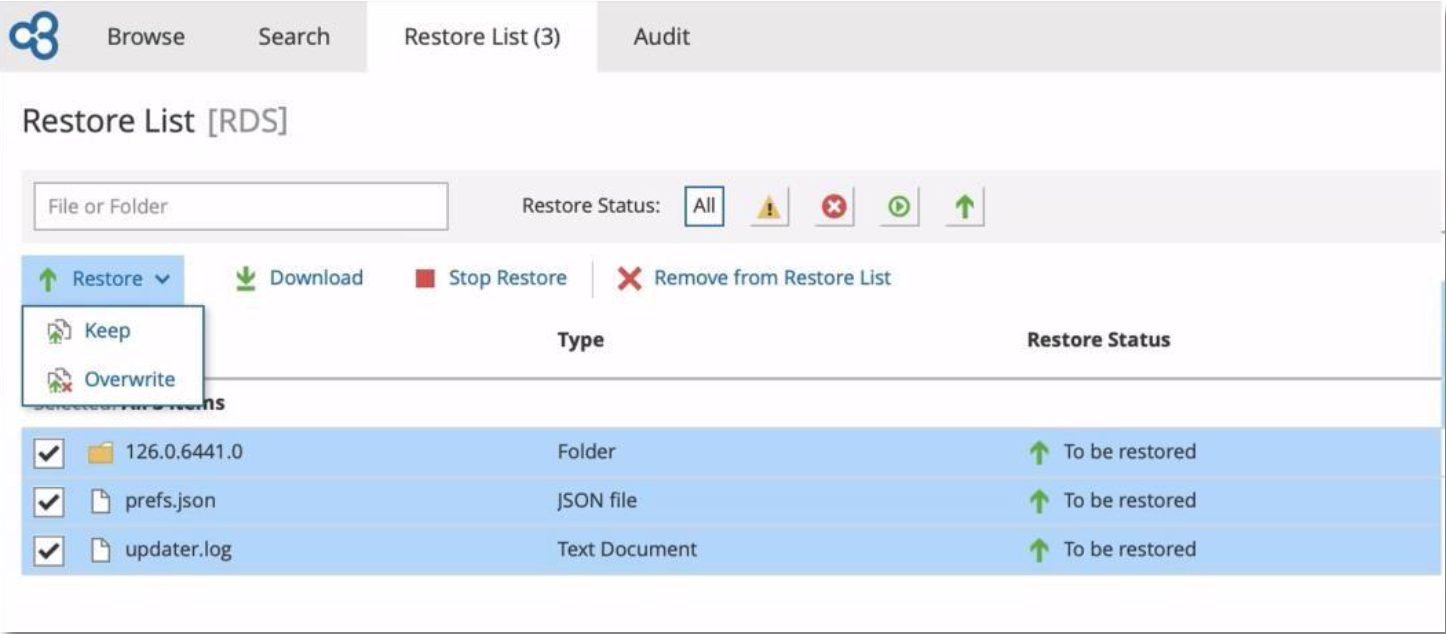Click the 126.0.6441.0 folder icon
1446x634 pixels.
(x=100, y=453)
